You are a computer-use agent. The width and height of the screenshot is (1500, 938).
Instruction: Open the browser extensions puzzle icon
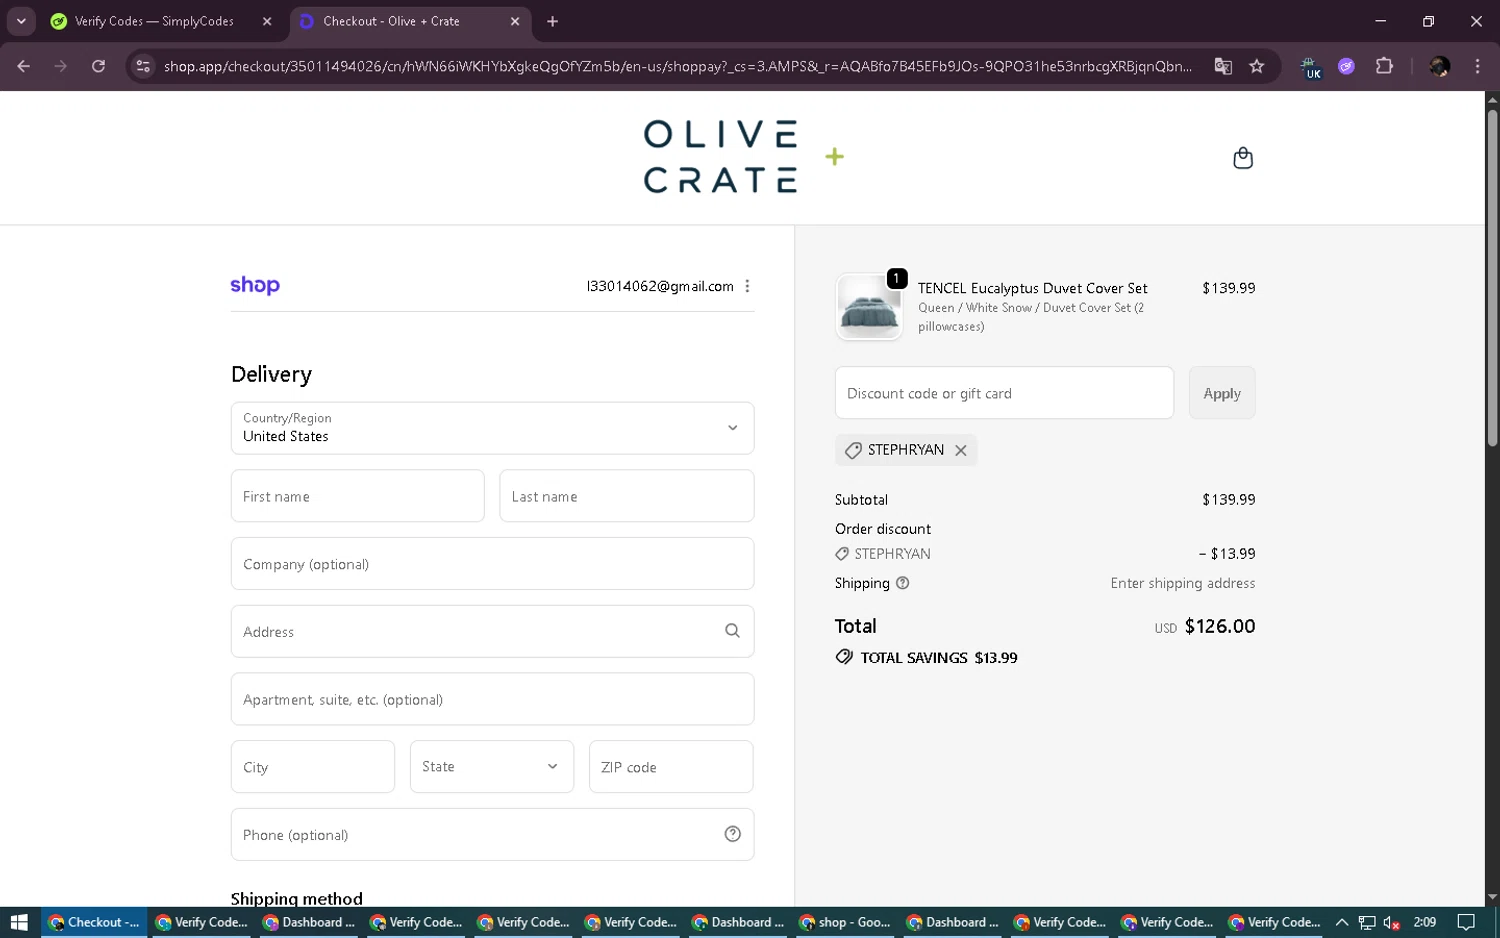tap(1384, 66)
